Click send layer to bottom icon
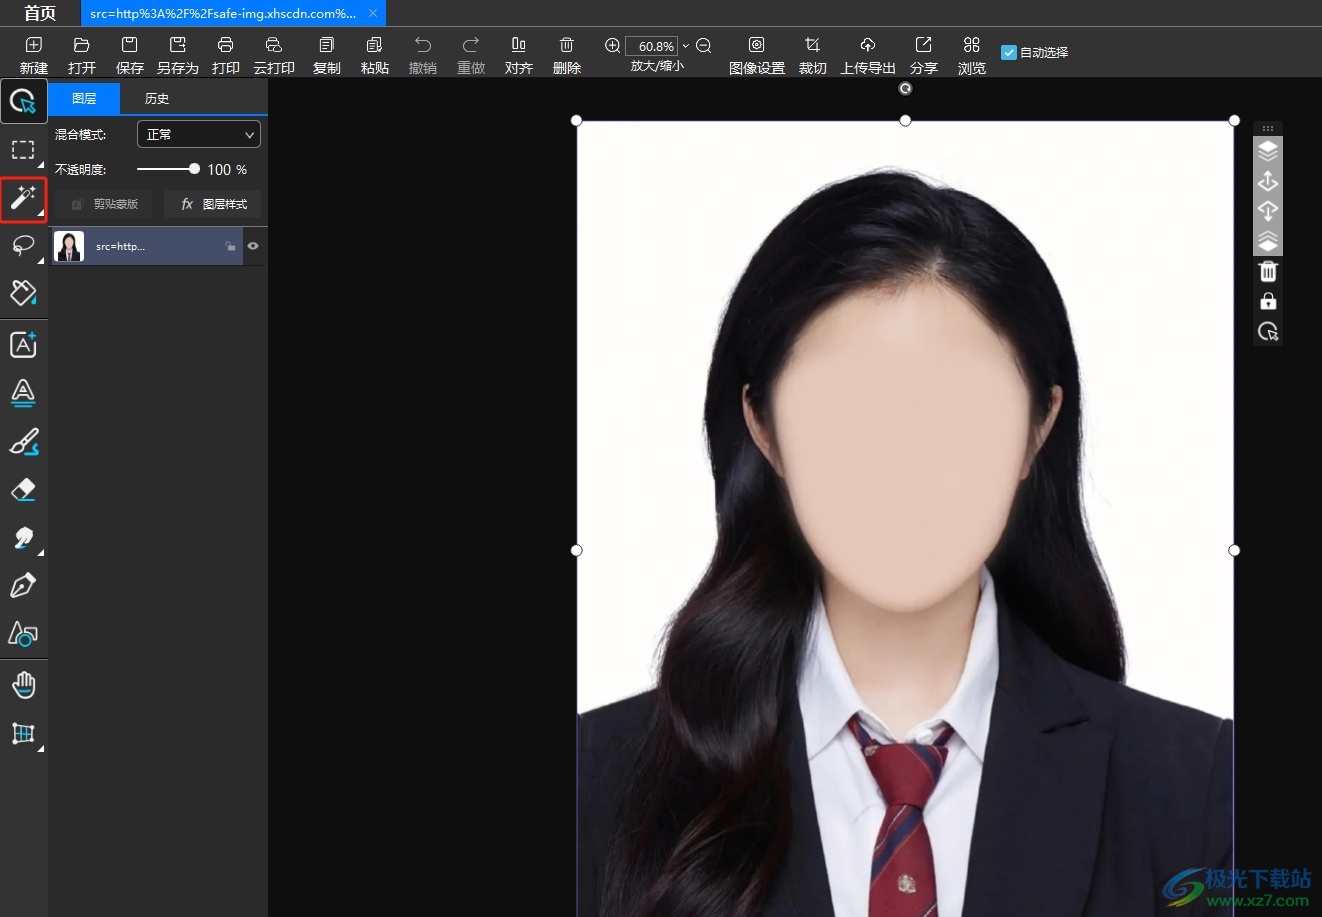Viewport: 1322px width, 917px height. [1268, 241]
